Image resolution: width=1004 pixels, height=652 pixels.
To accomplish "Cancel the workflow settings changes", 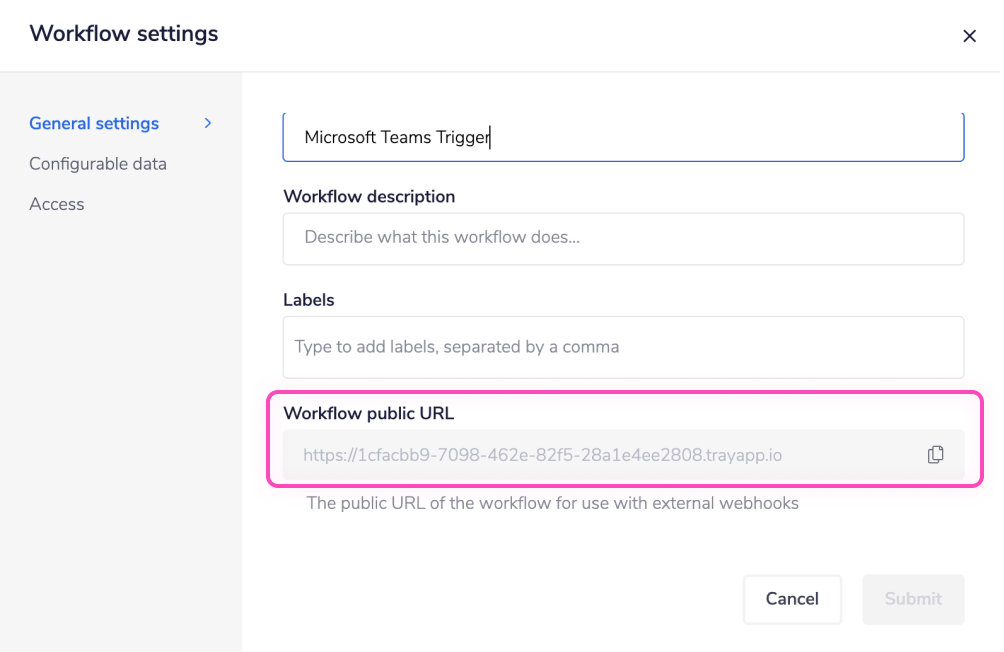I will click(792, 599).
